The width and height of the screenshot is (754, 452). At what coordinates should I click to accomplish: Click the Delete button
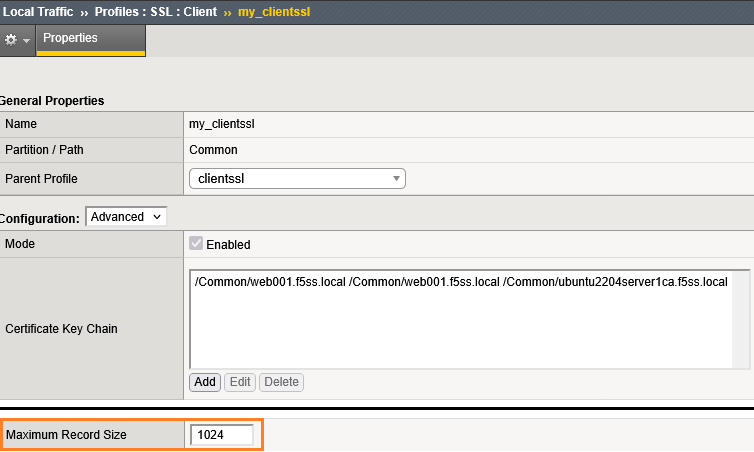(x=281, y=382)
